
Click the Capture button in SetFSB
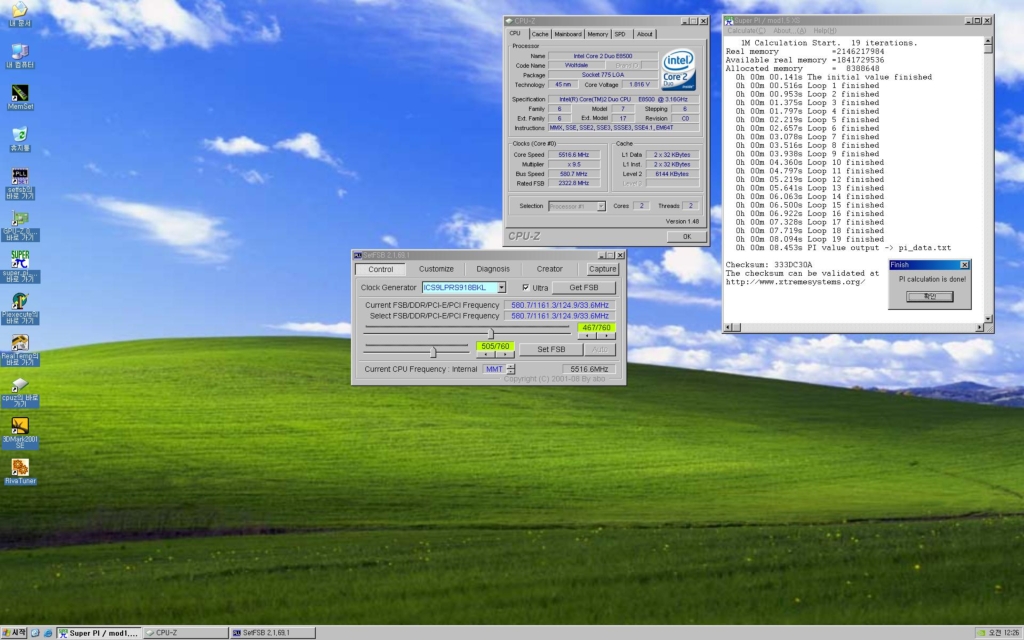click(602, 269)
